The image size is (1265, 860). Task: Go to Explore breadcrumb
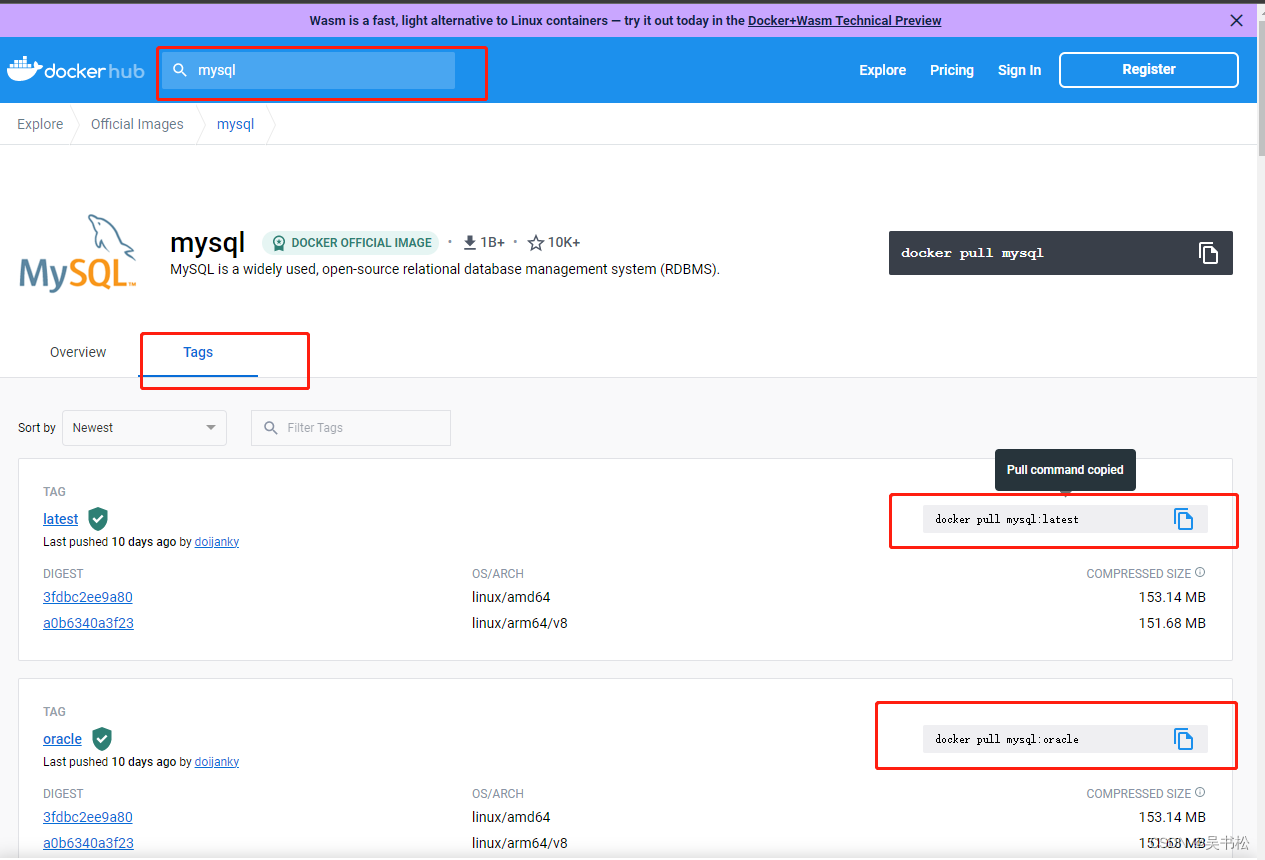coord(40,124)
